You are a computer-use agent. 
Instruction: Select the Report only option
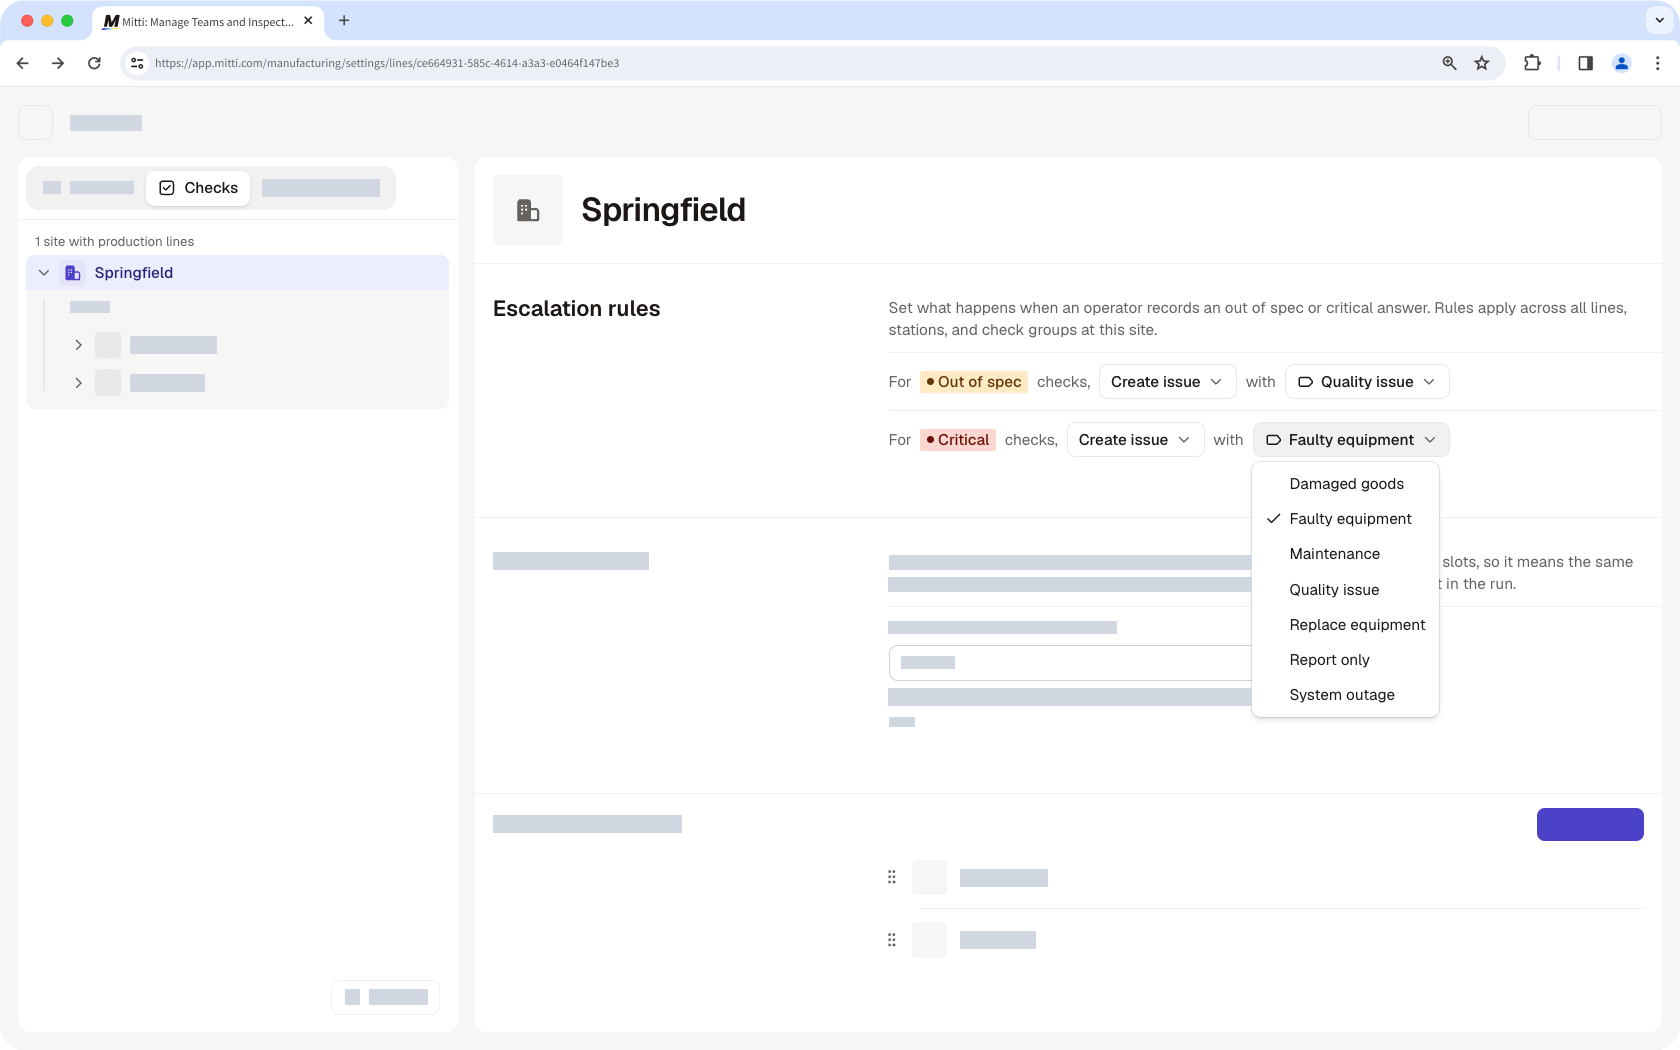tap(1345, 660)
